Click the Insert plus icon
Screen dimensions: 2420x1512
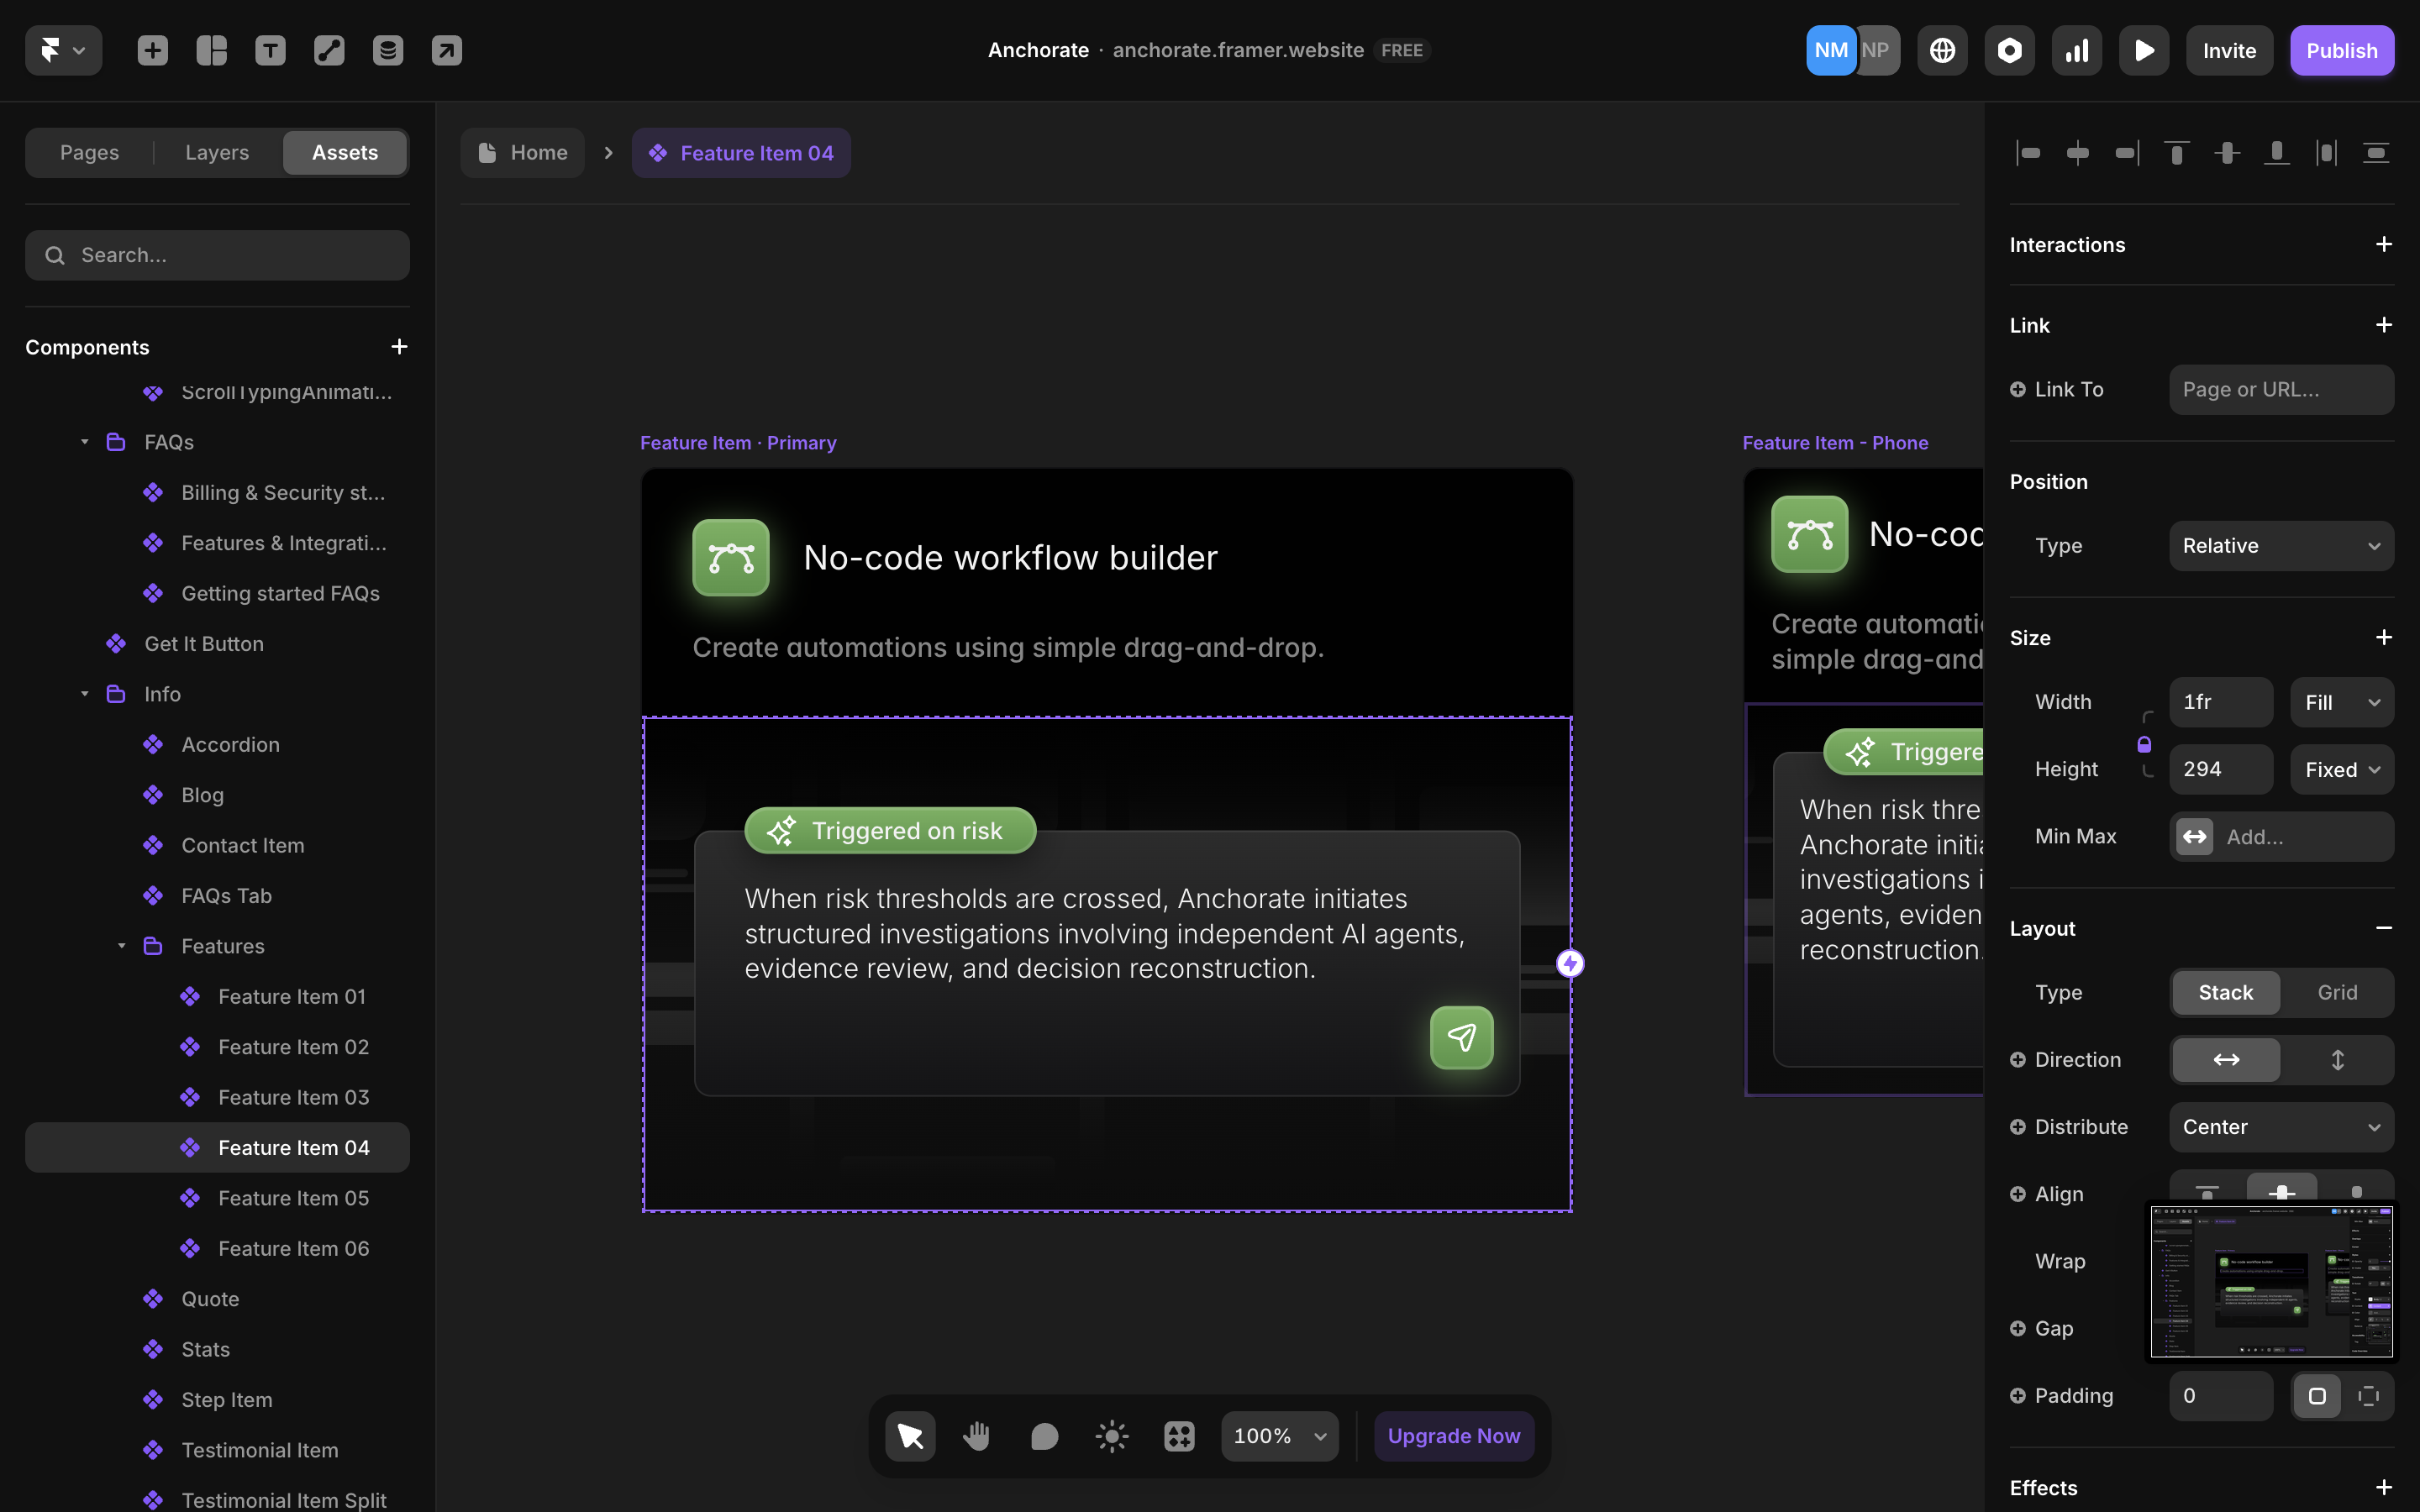(153, 50)
